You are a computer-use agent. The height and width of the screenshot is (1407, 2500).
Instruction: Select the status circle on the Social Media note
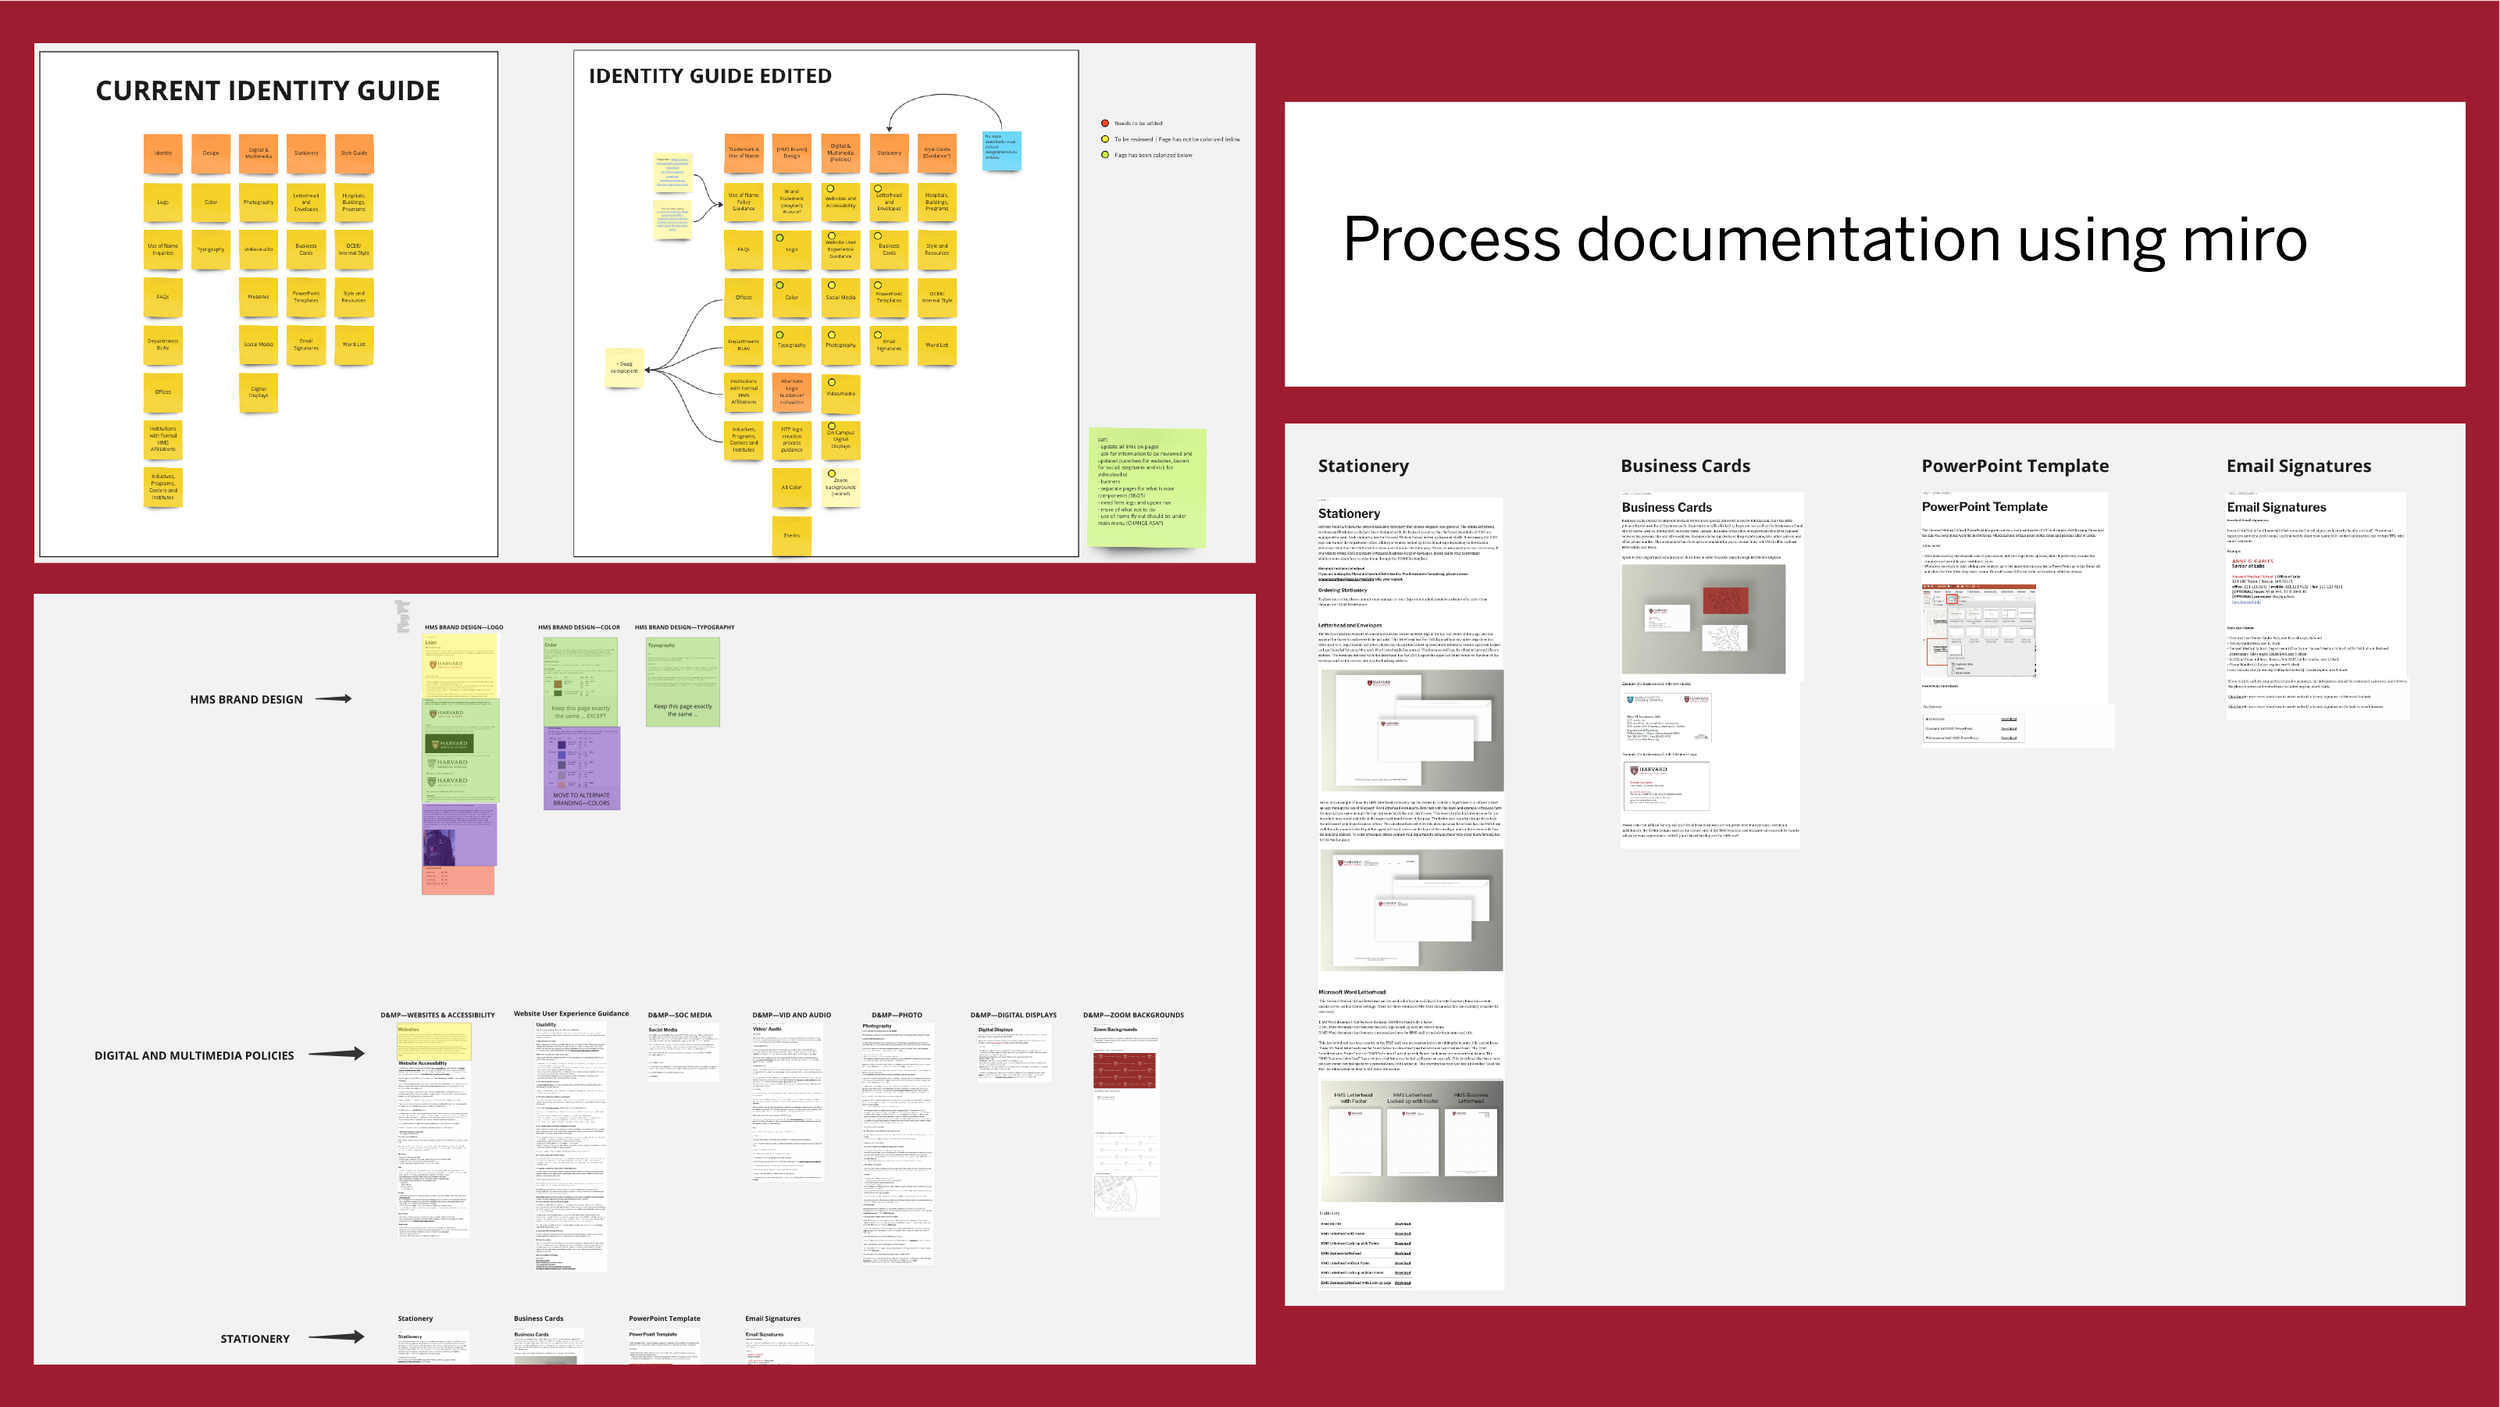coord(832,285)
